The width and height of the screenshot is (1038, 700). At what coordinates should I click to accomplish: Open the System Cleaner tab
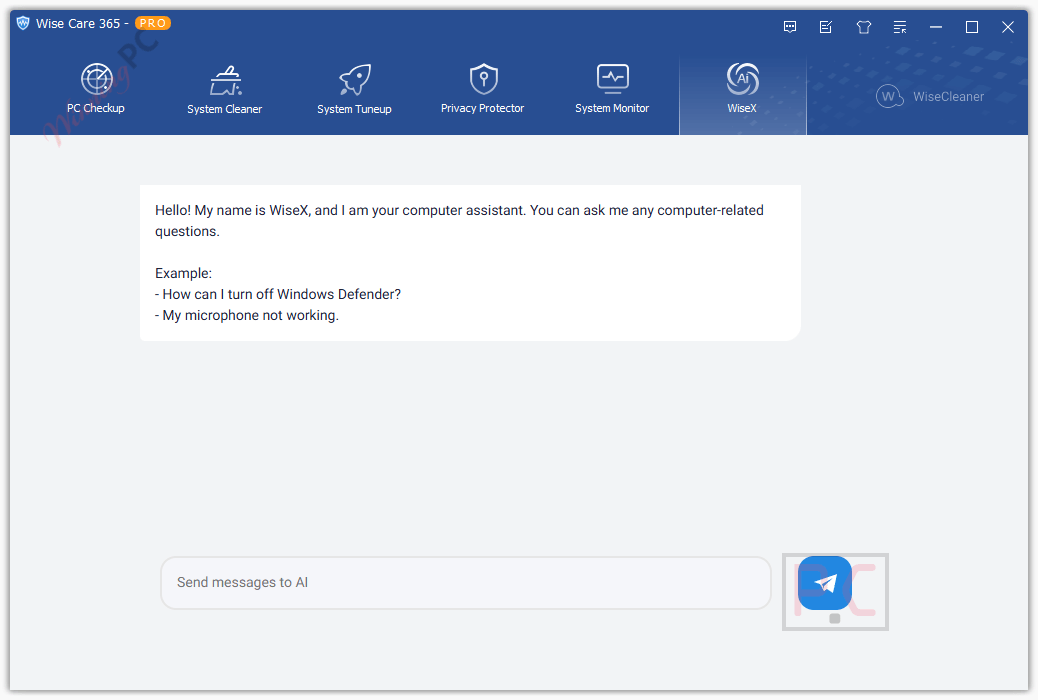[x=224, y=90]
